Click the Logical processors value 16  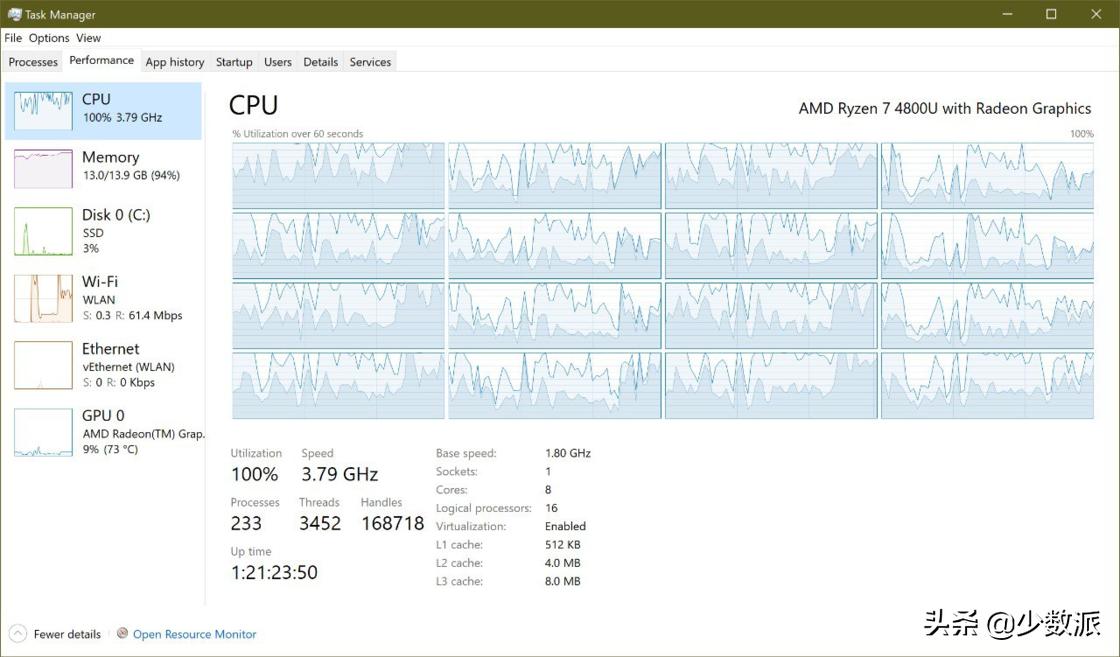point(551,508)
